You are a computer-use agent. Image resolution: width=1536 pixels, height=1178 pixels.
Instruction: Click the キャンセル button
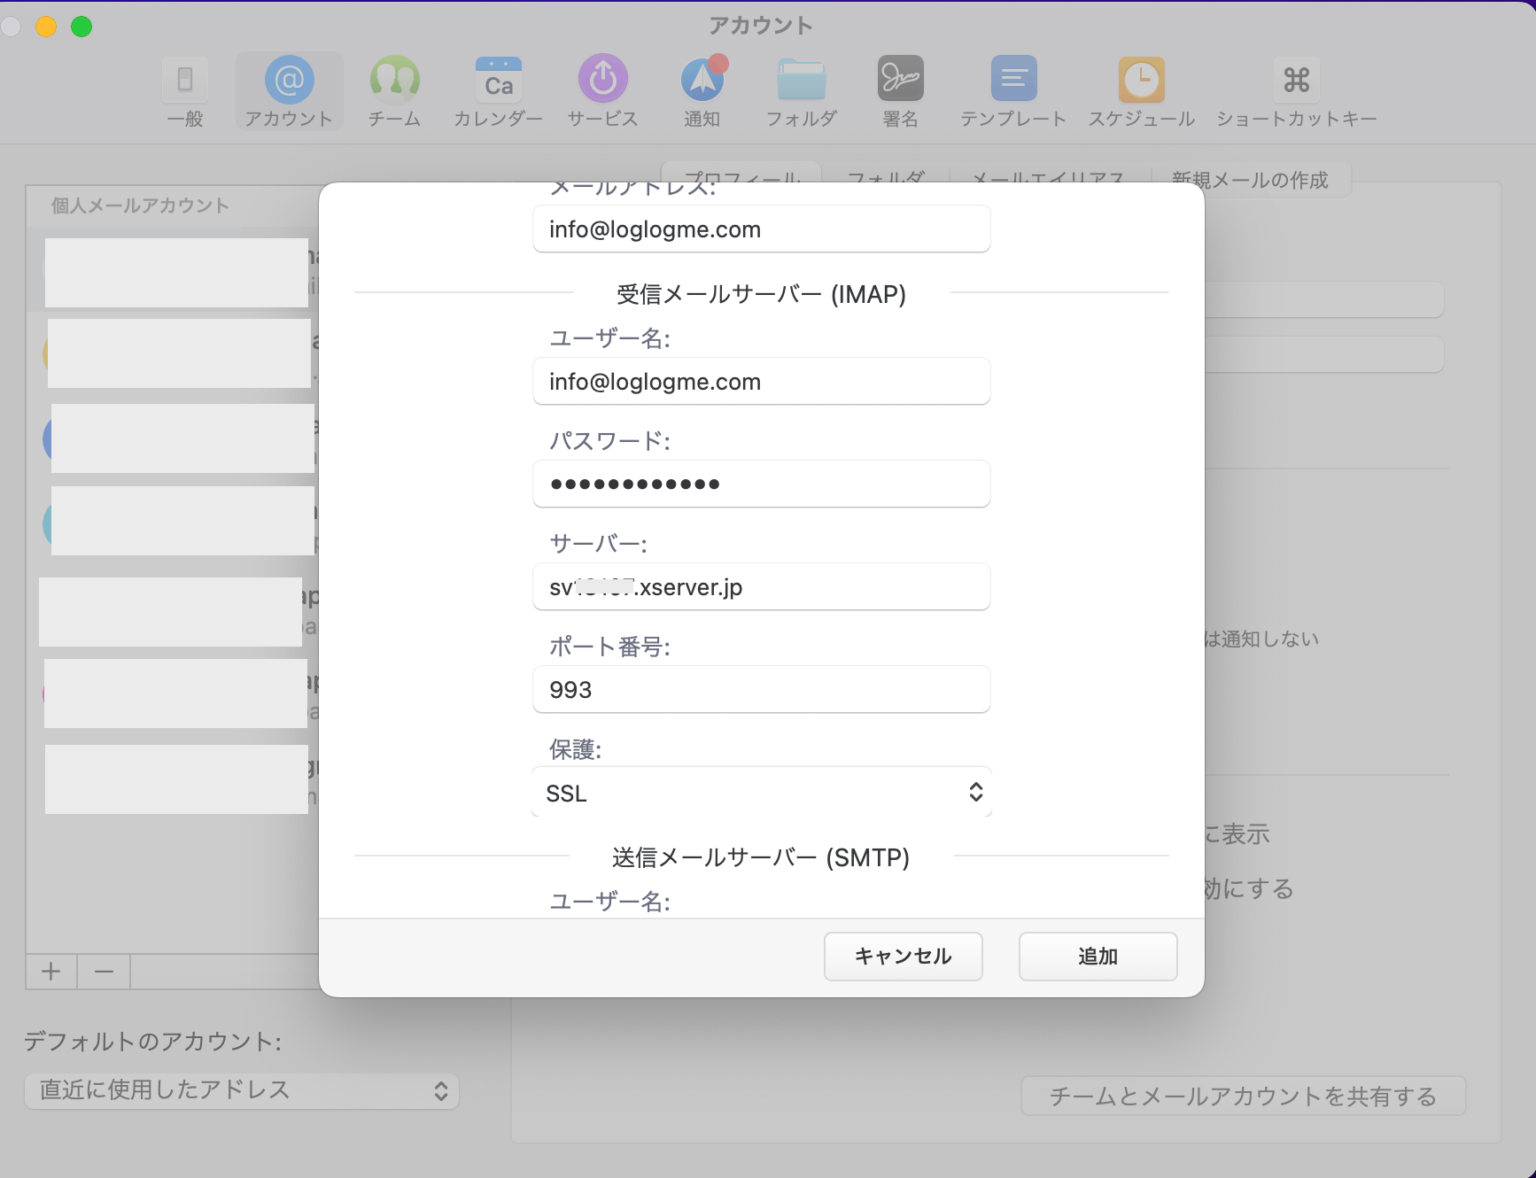[x=902, y=956]
